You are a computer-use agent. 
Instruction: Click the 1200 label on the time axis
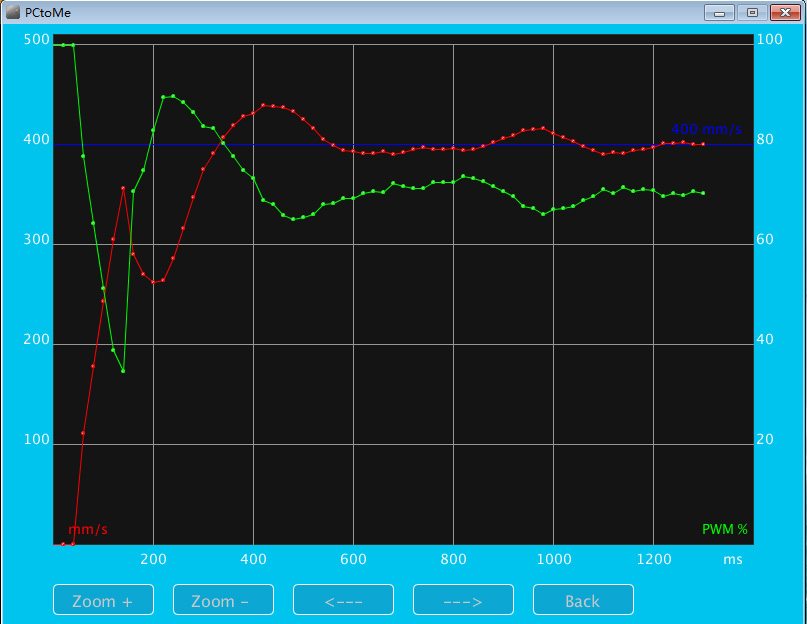pos(654,559)
